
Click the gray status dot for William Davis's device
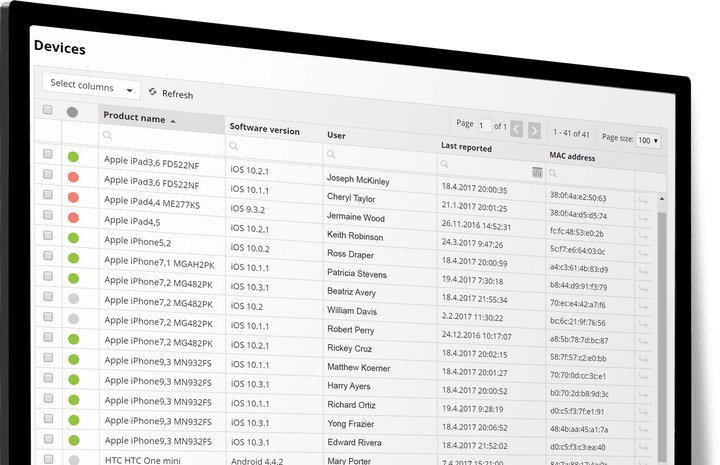point(73,299)
